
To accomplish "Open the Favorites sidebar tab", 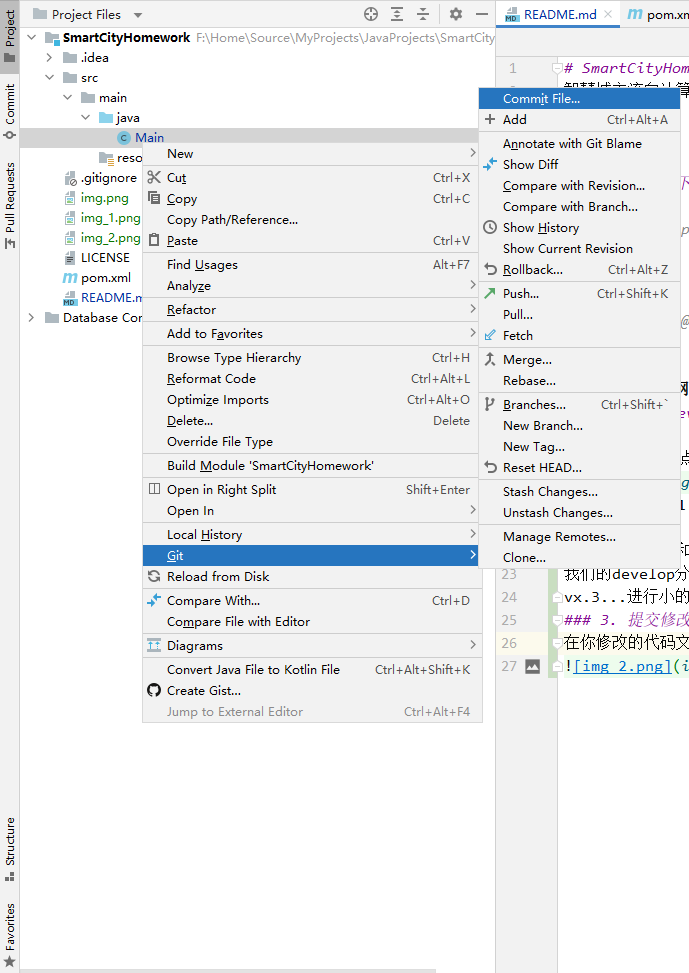I will pyautogui.click(x=9, y=935).
